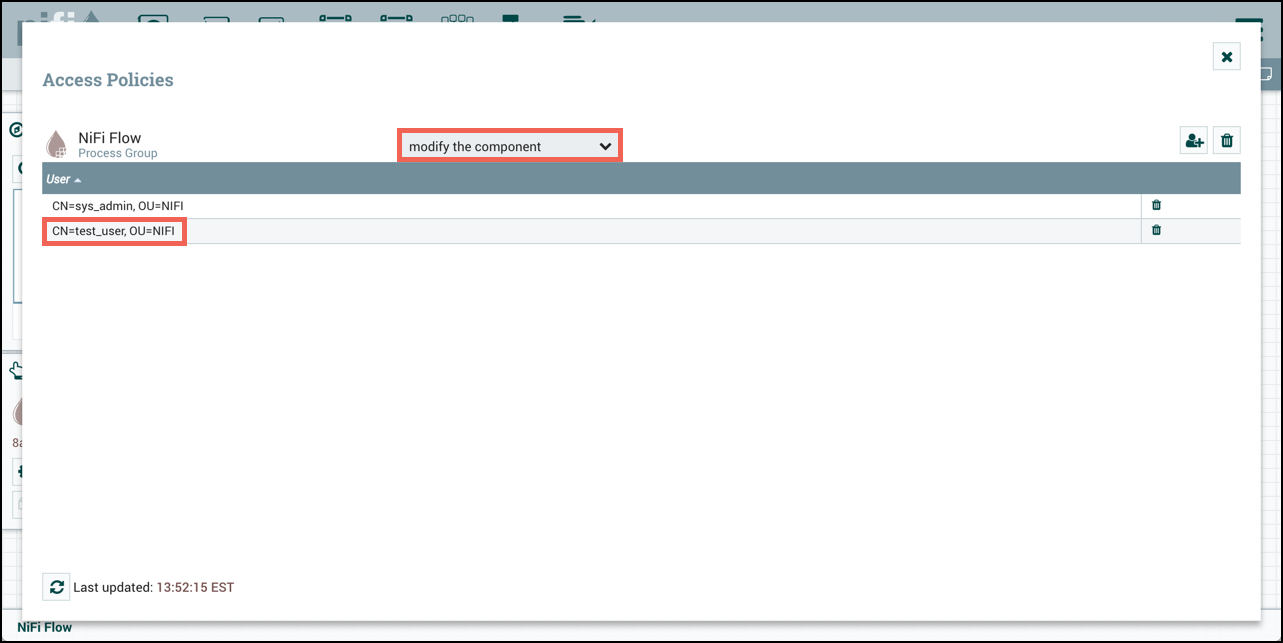
Task: Remove CN=sys_admin, OU=NIFI using its trash icon
Action: pos(1156,205)
